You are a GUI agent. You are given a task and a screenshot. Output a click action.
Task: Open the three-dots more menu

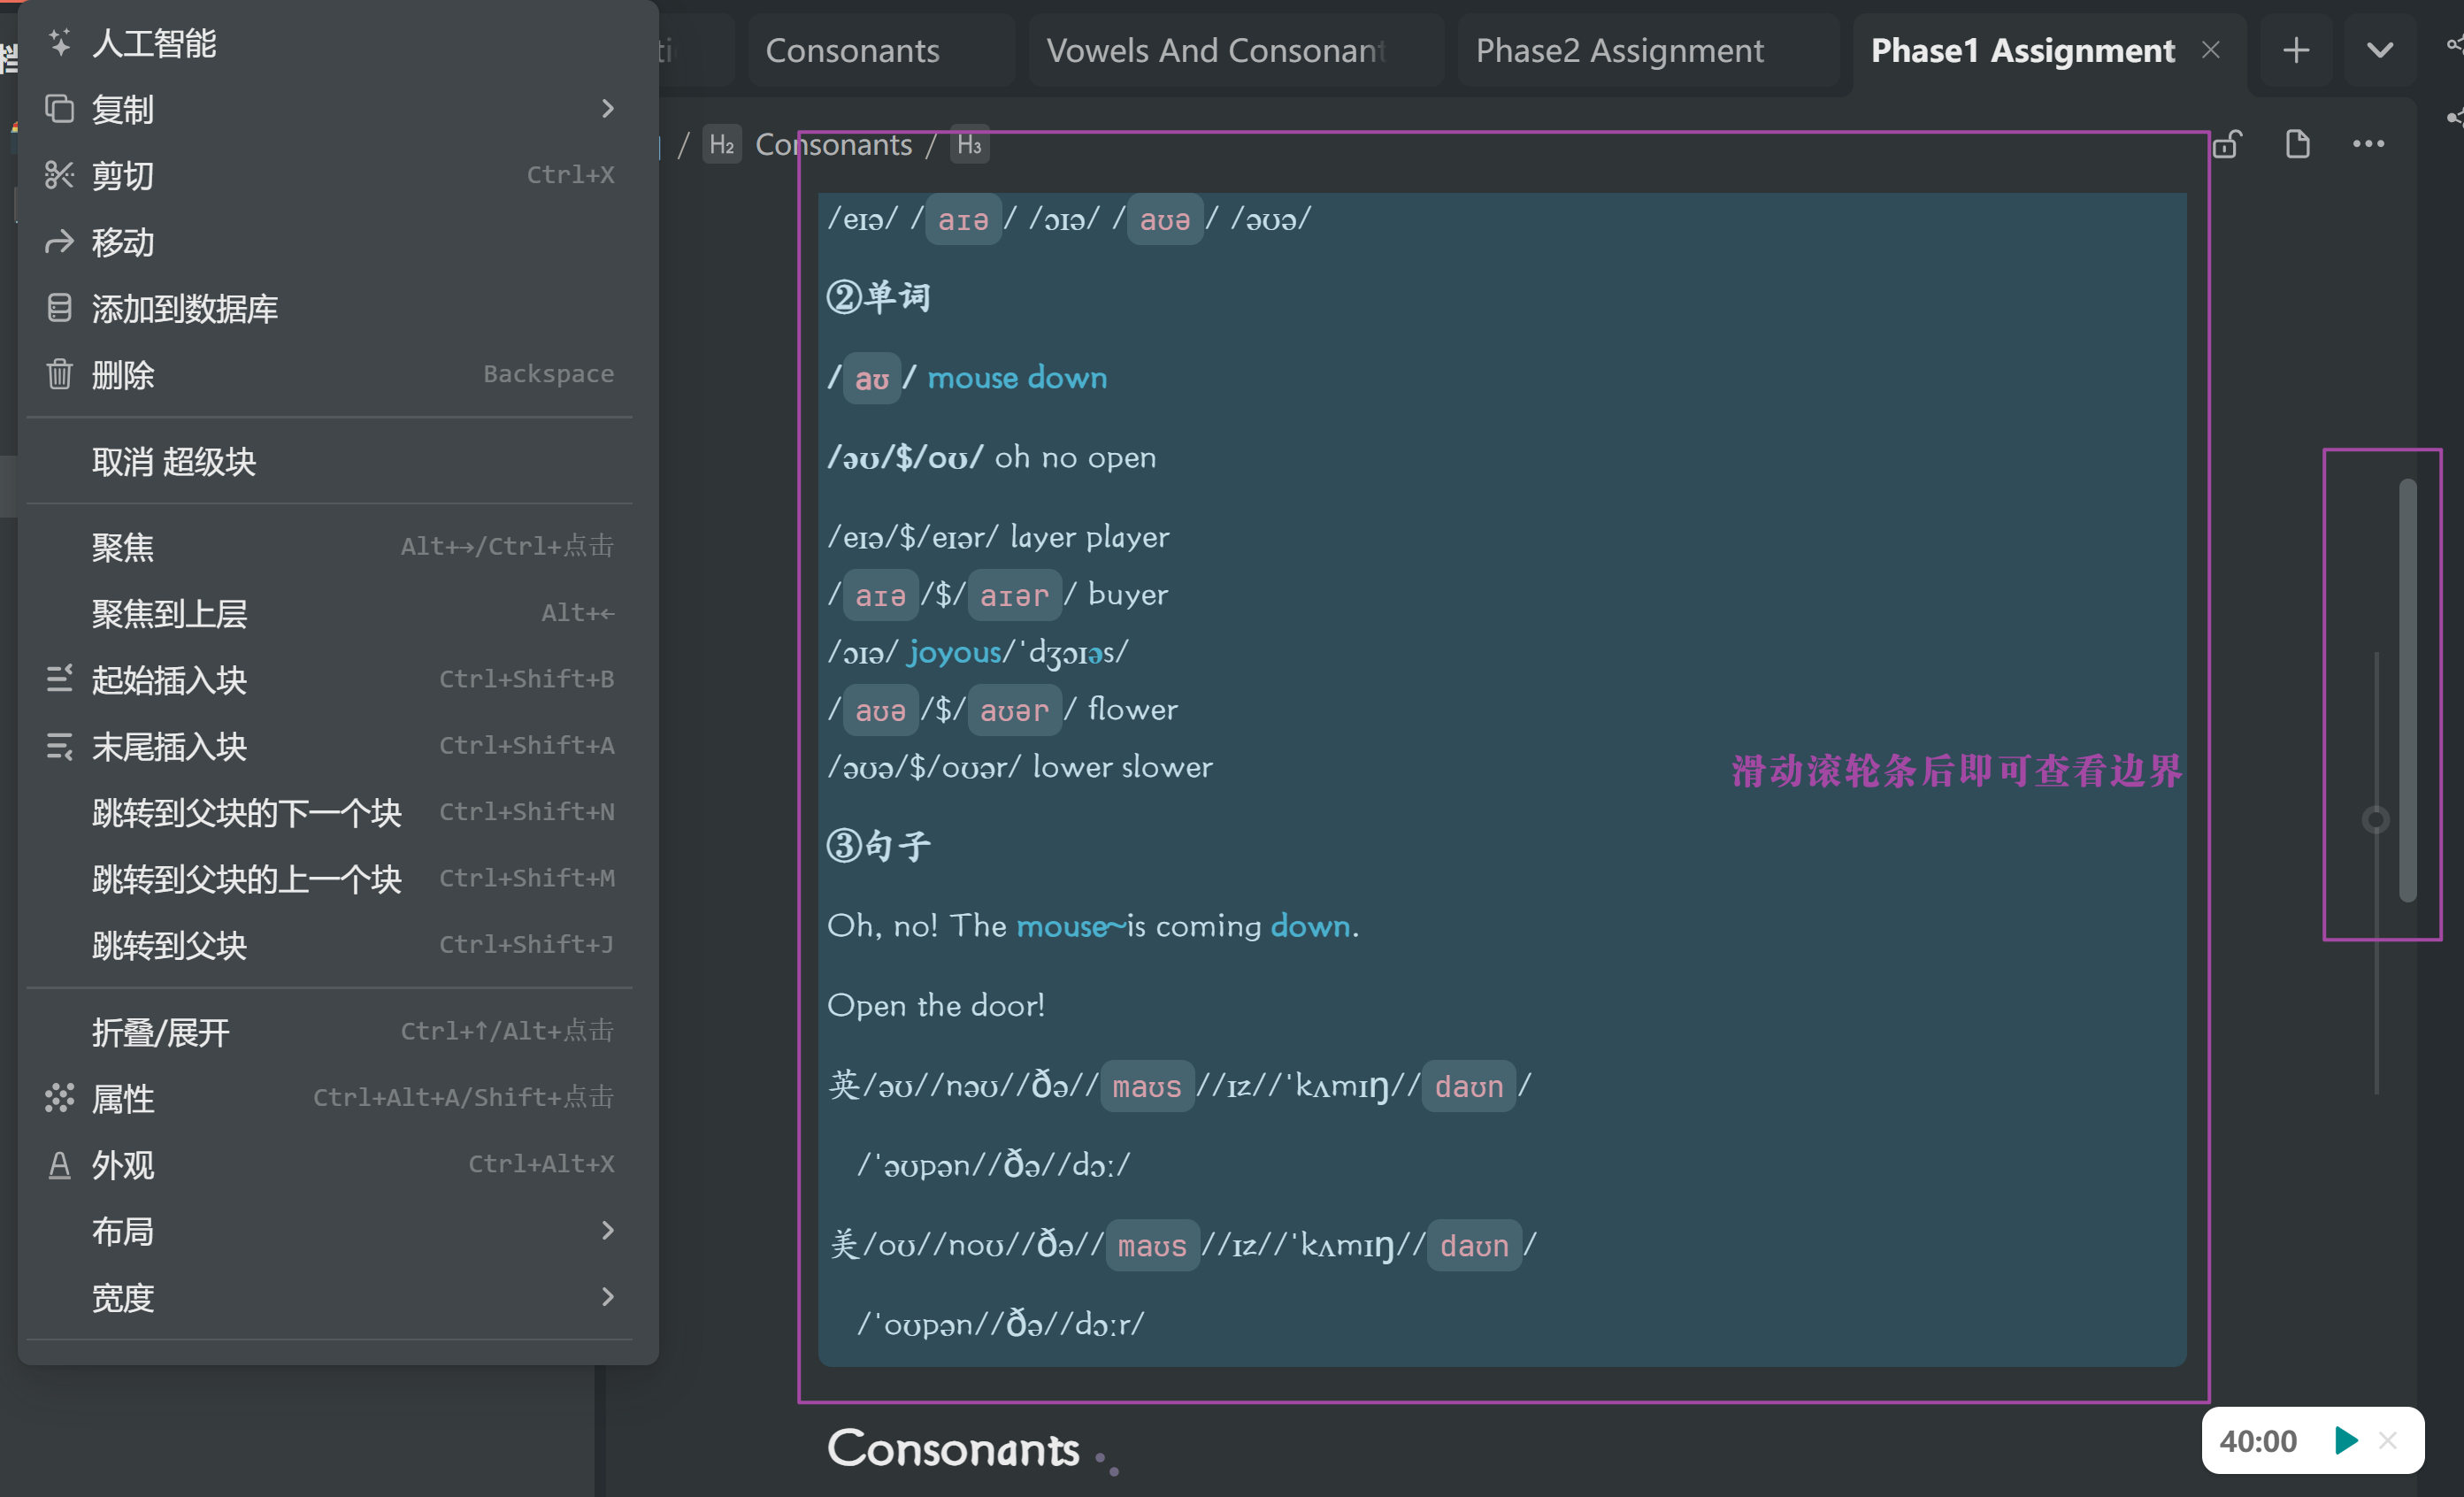pyautogui.click(x=2369, y=145)
